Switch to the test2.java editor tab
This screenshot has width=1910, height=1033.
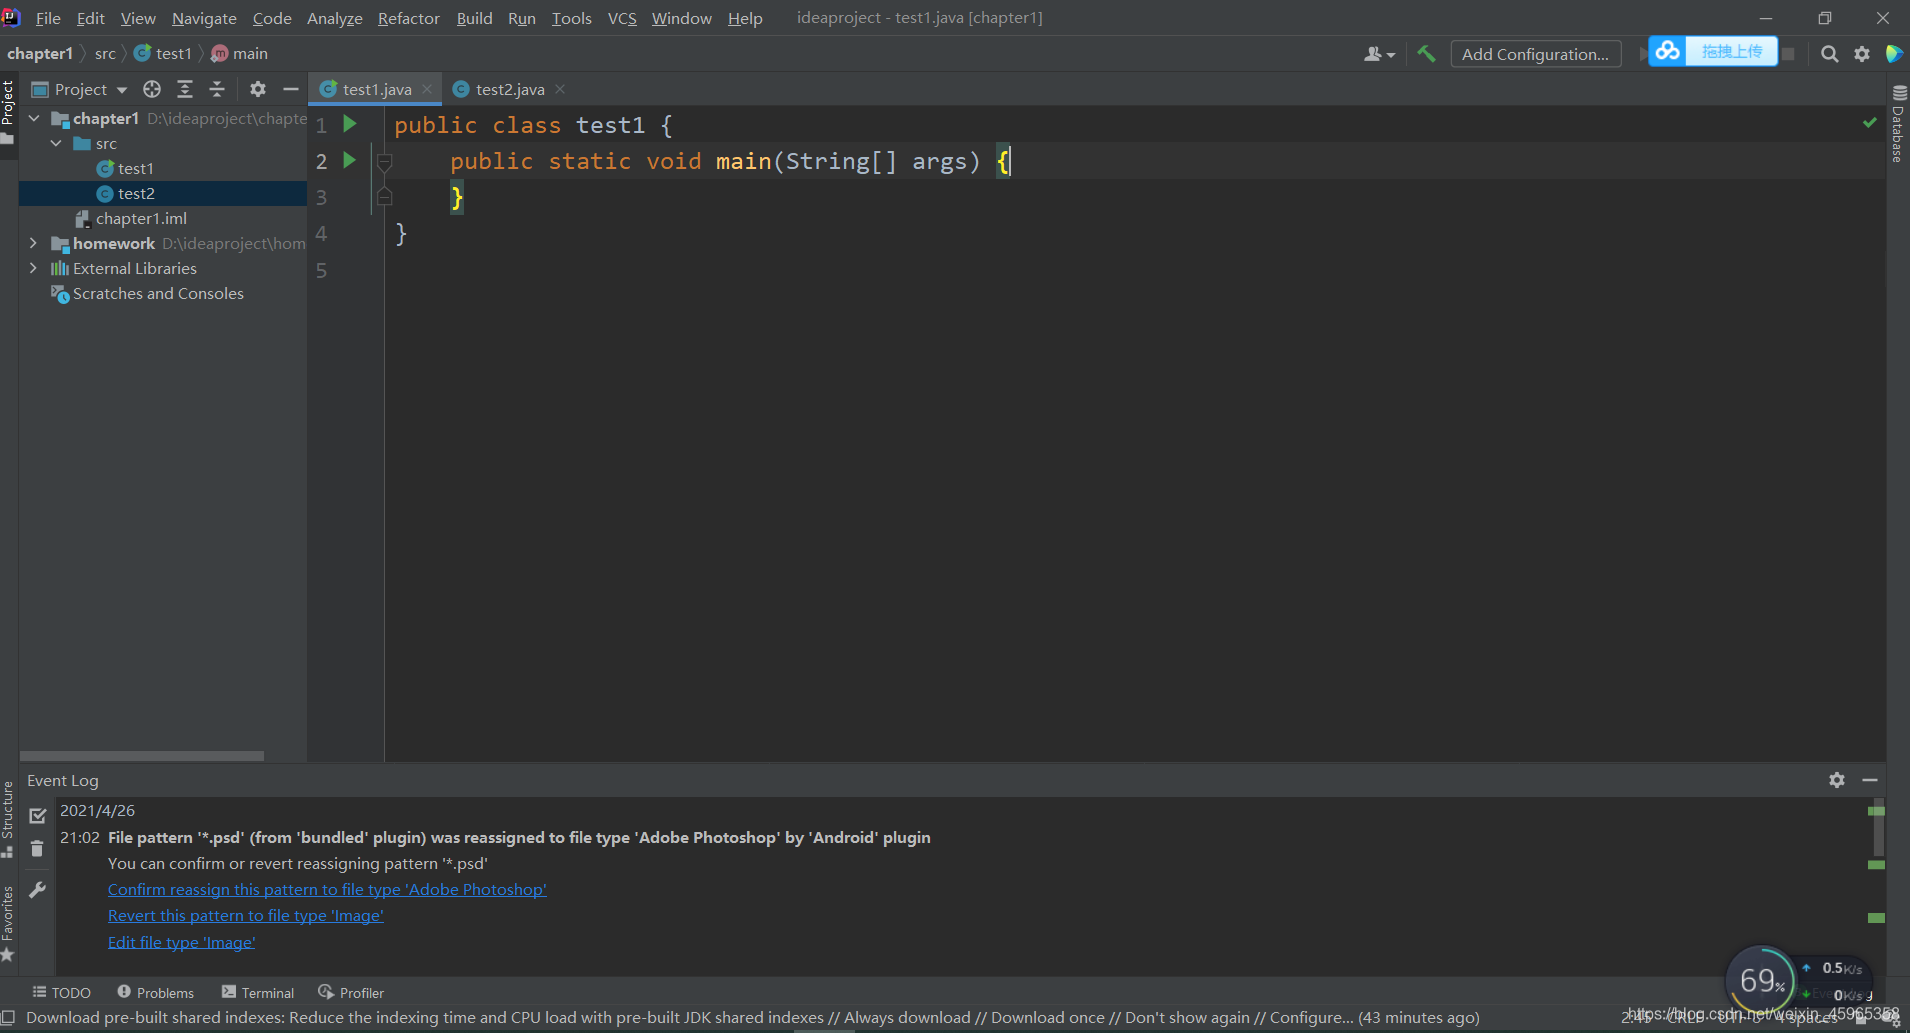click(509, 89)
